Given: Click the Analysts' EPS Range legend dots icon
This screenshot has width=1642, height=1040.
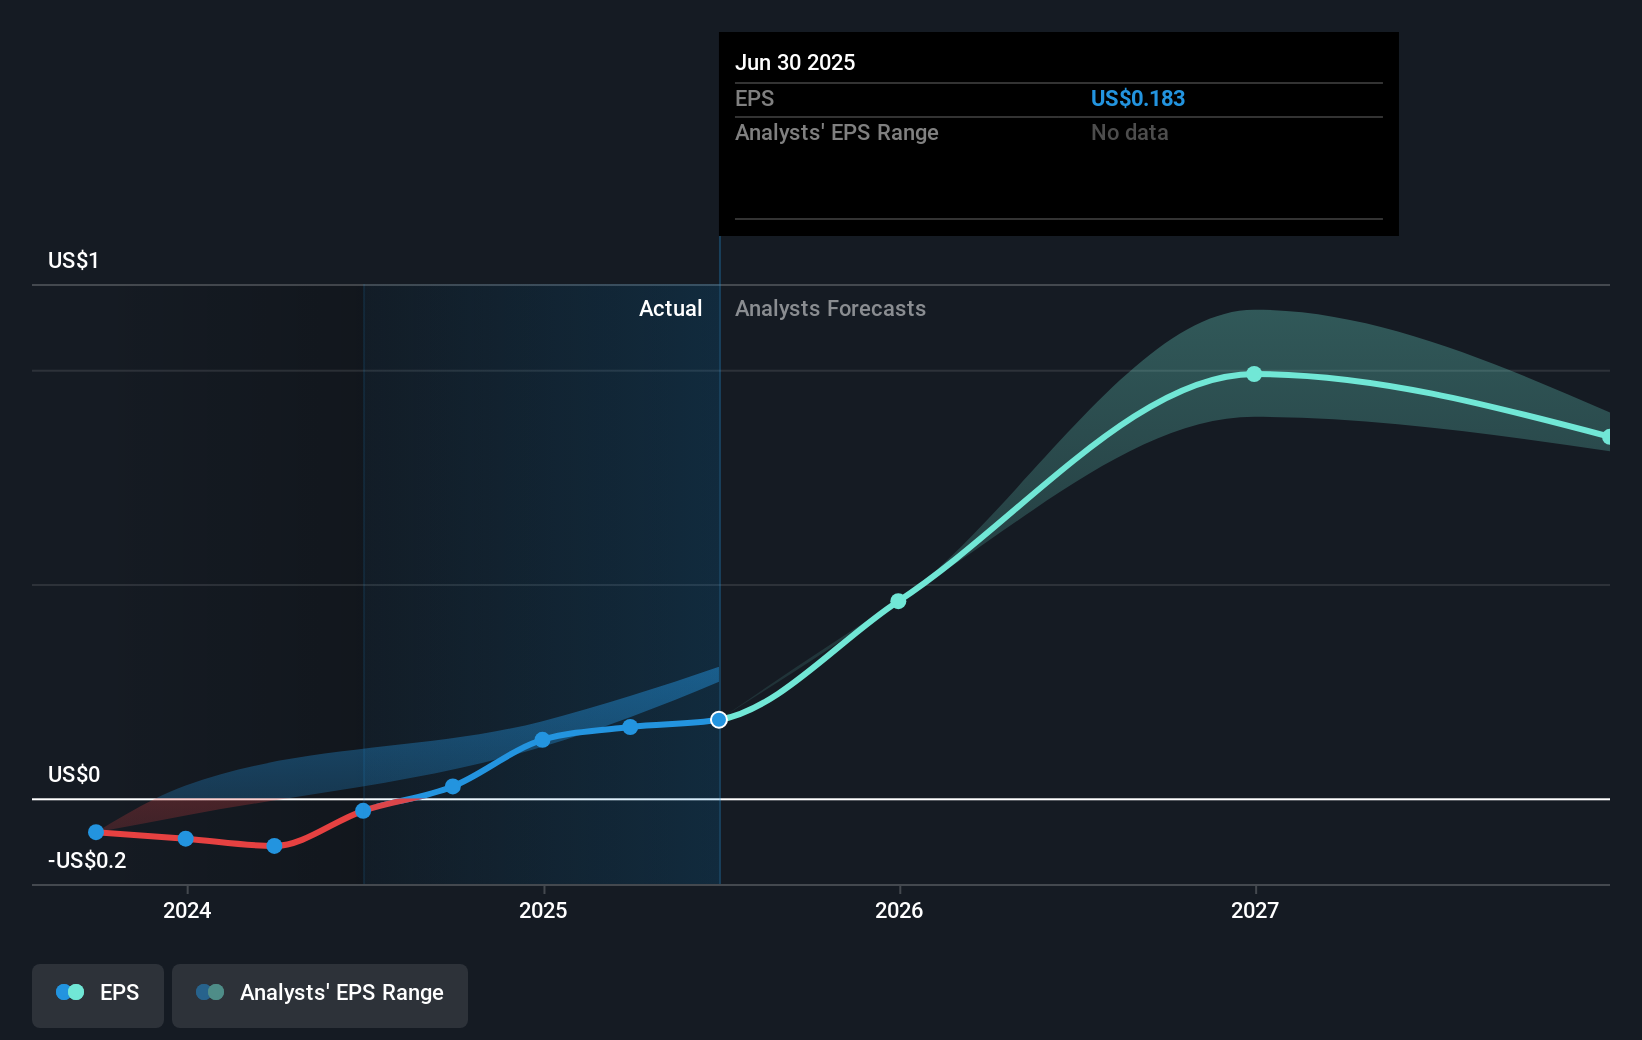Looking at the screenshot, I should tap(210, 992).
